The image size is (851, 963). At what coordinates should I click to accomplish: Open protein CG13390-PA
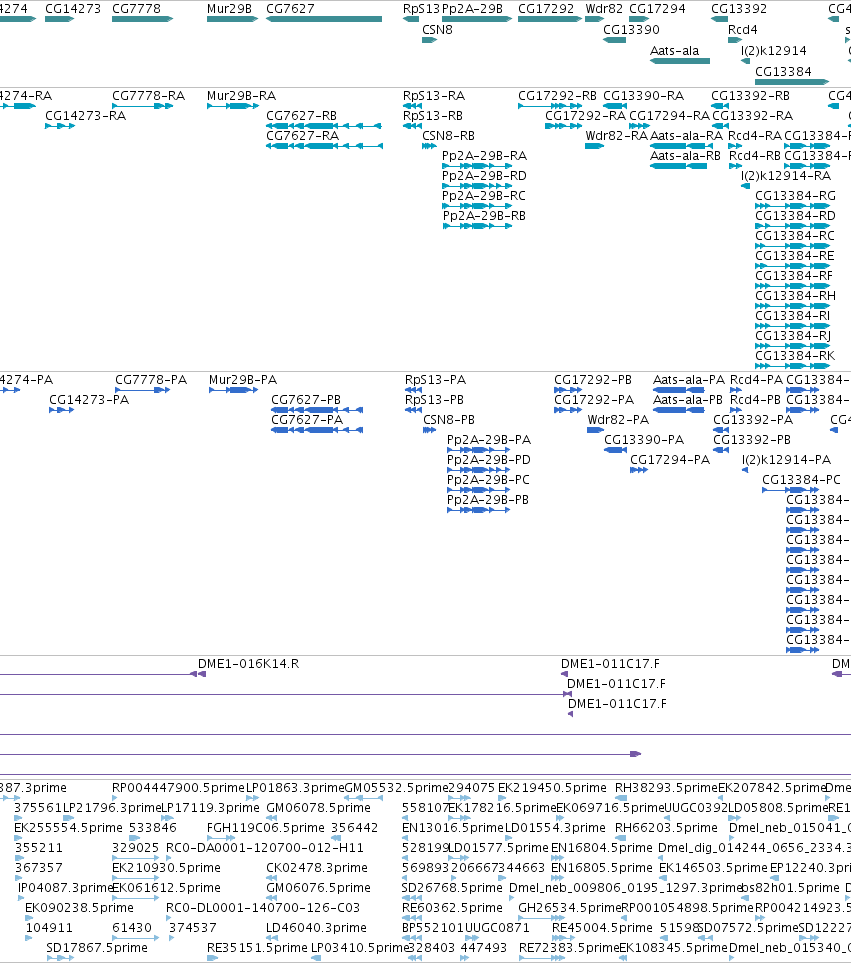pyautogui.click(x=644, y=440)
